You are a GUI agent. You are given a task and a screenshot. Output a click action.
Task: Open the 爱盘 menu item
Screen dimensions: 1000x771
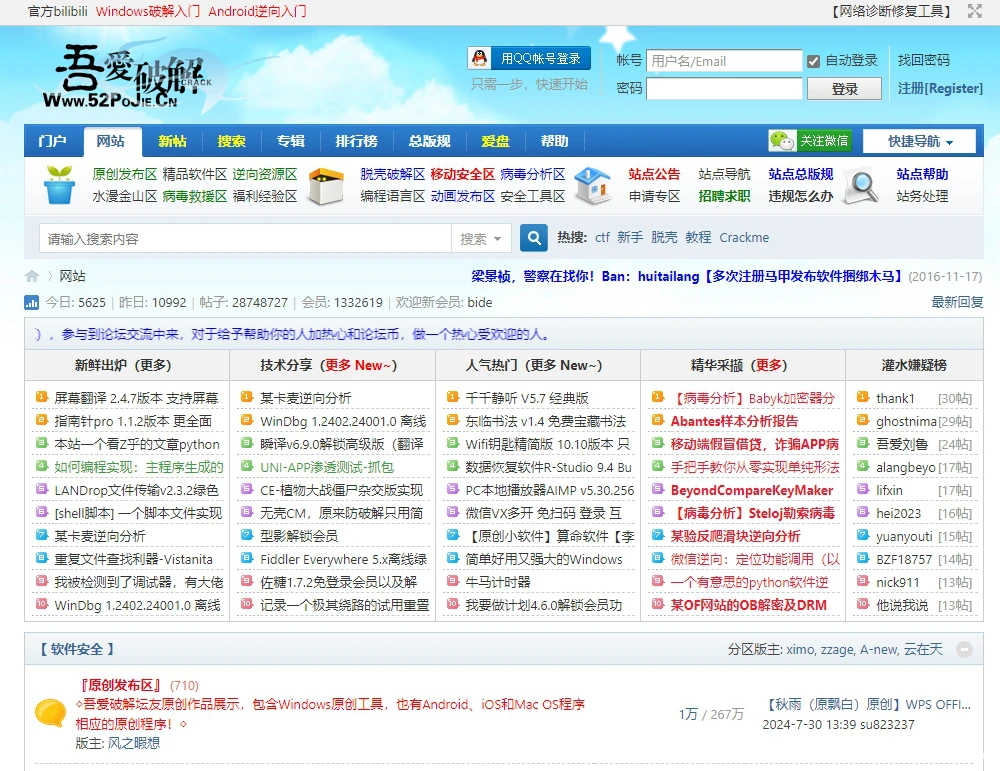tap(495, 139)
